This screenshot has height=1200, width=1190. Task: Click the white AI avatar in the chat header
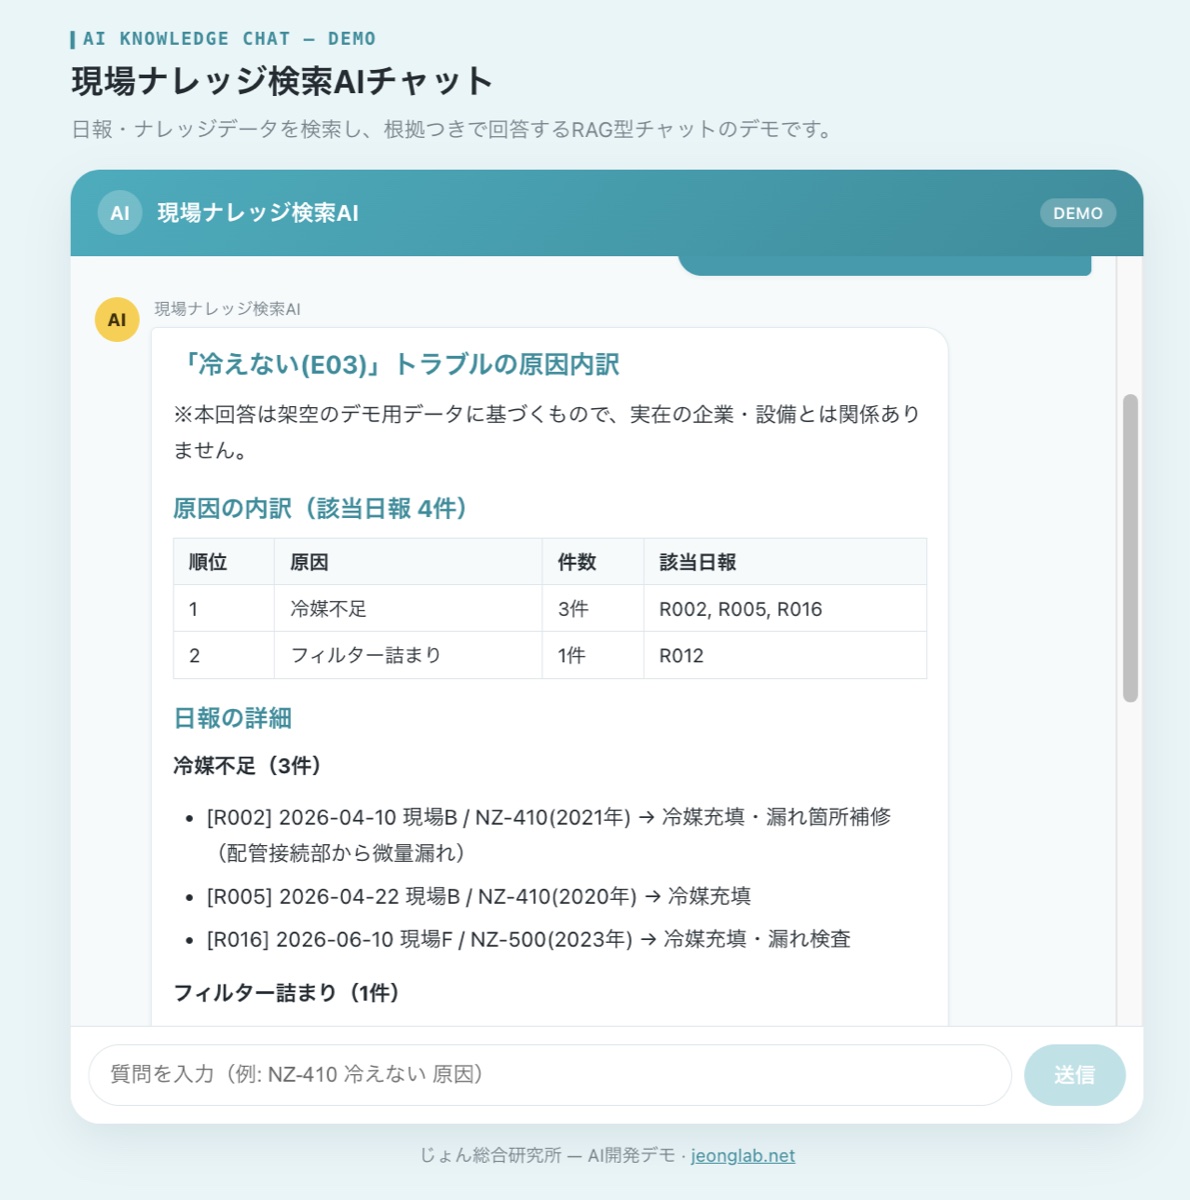pyautogui.click(x=120, y=213)
